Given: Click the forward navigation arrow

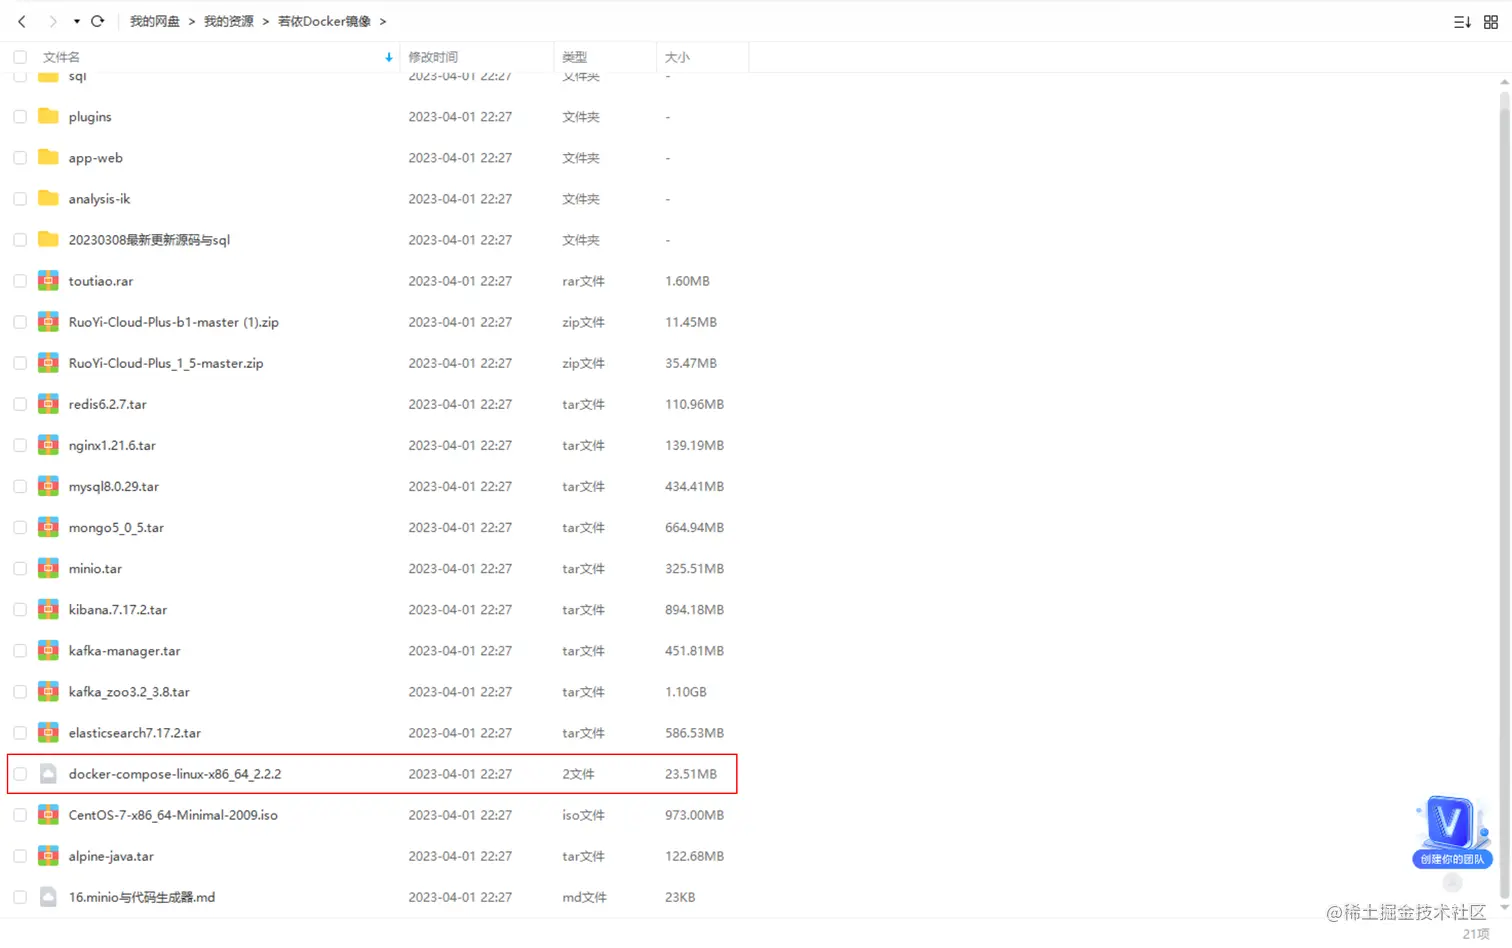Looking at the screenshot, I should [53, 21].
